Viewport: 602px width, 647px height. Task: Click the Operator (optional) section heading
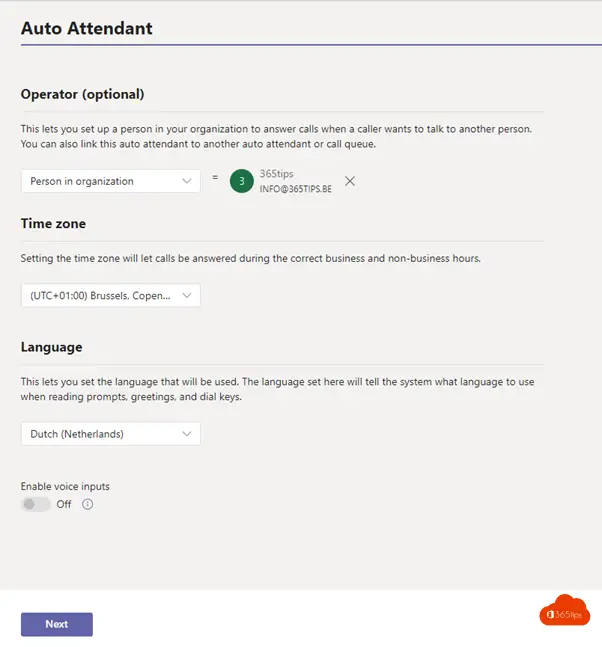click(83, 94)
